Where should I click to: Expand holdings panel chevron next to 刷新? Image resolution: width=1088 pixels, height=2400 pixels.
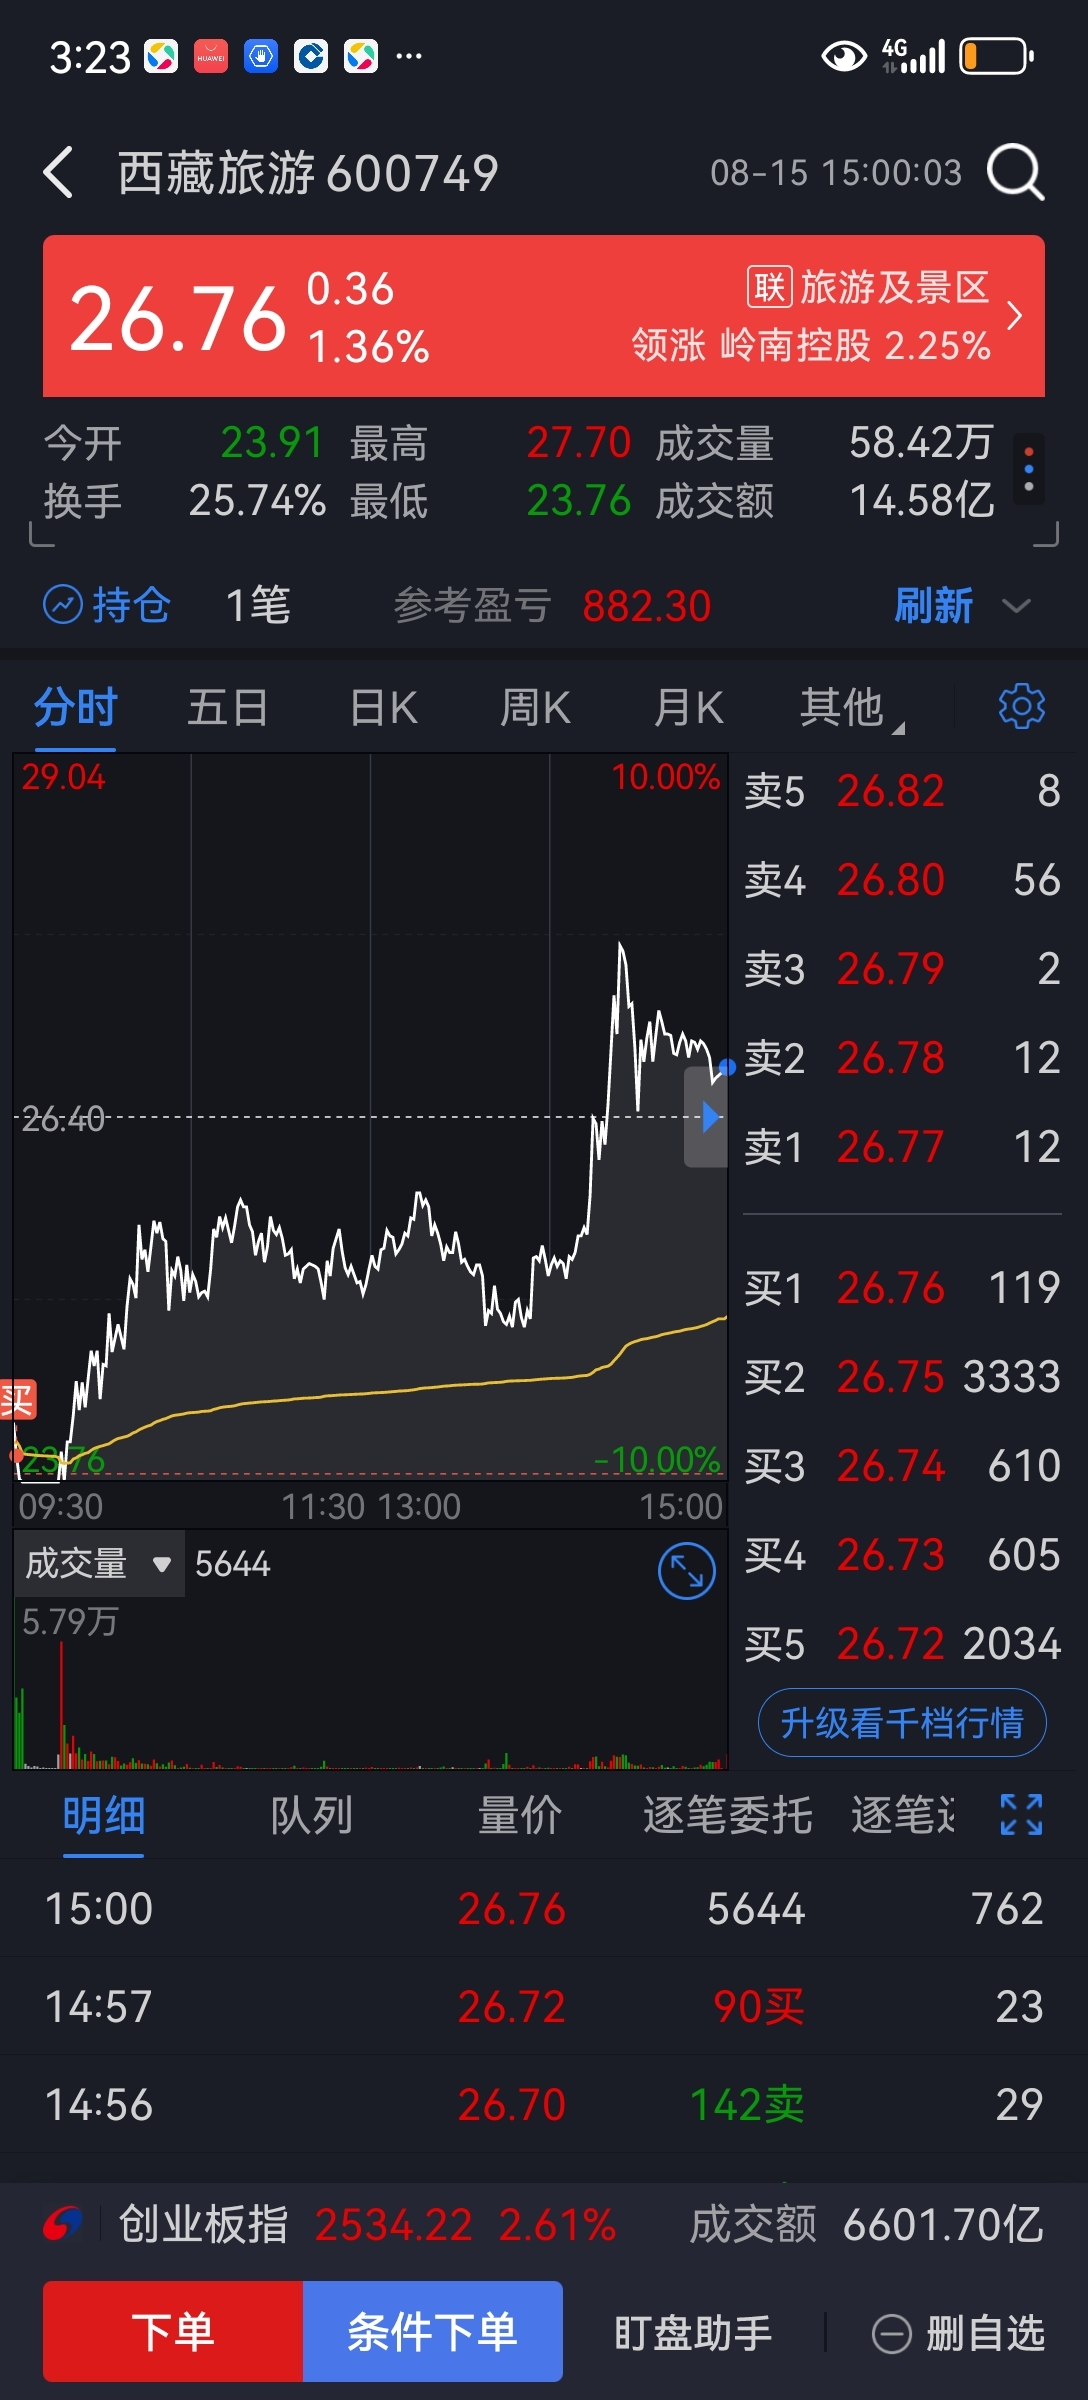1016,606
